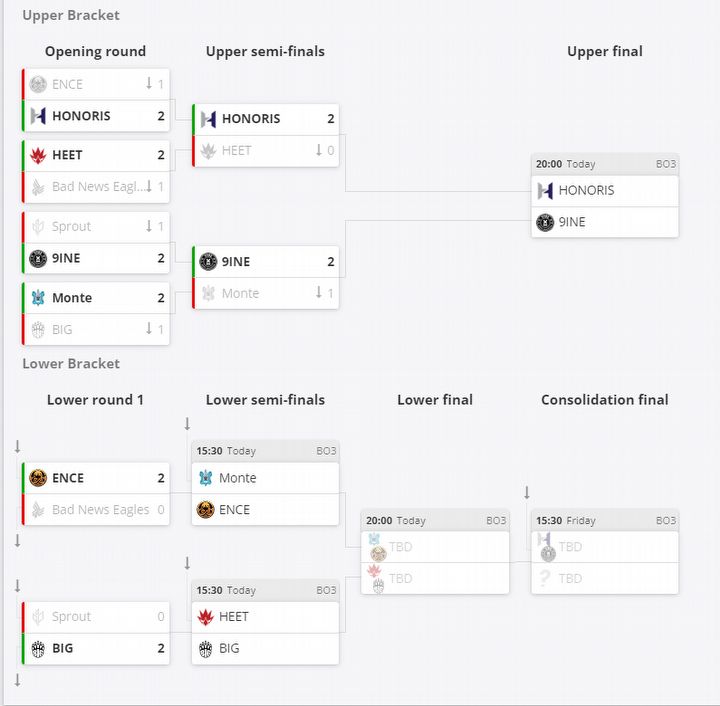Image resolution: width=720 pixels, height=706 pixels.
Task: Click Monte logo in Opening round
Action: click(x=38, y=297)
